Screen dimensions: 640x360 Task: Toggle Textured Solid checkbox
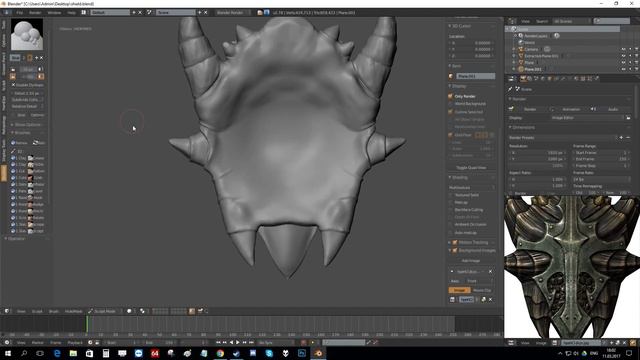[x=451, y=195]
